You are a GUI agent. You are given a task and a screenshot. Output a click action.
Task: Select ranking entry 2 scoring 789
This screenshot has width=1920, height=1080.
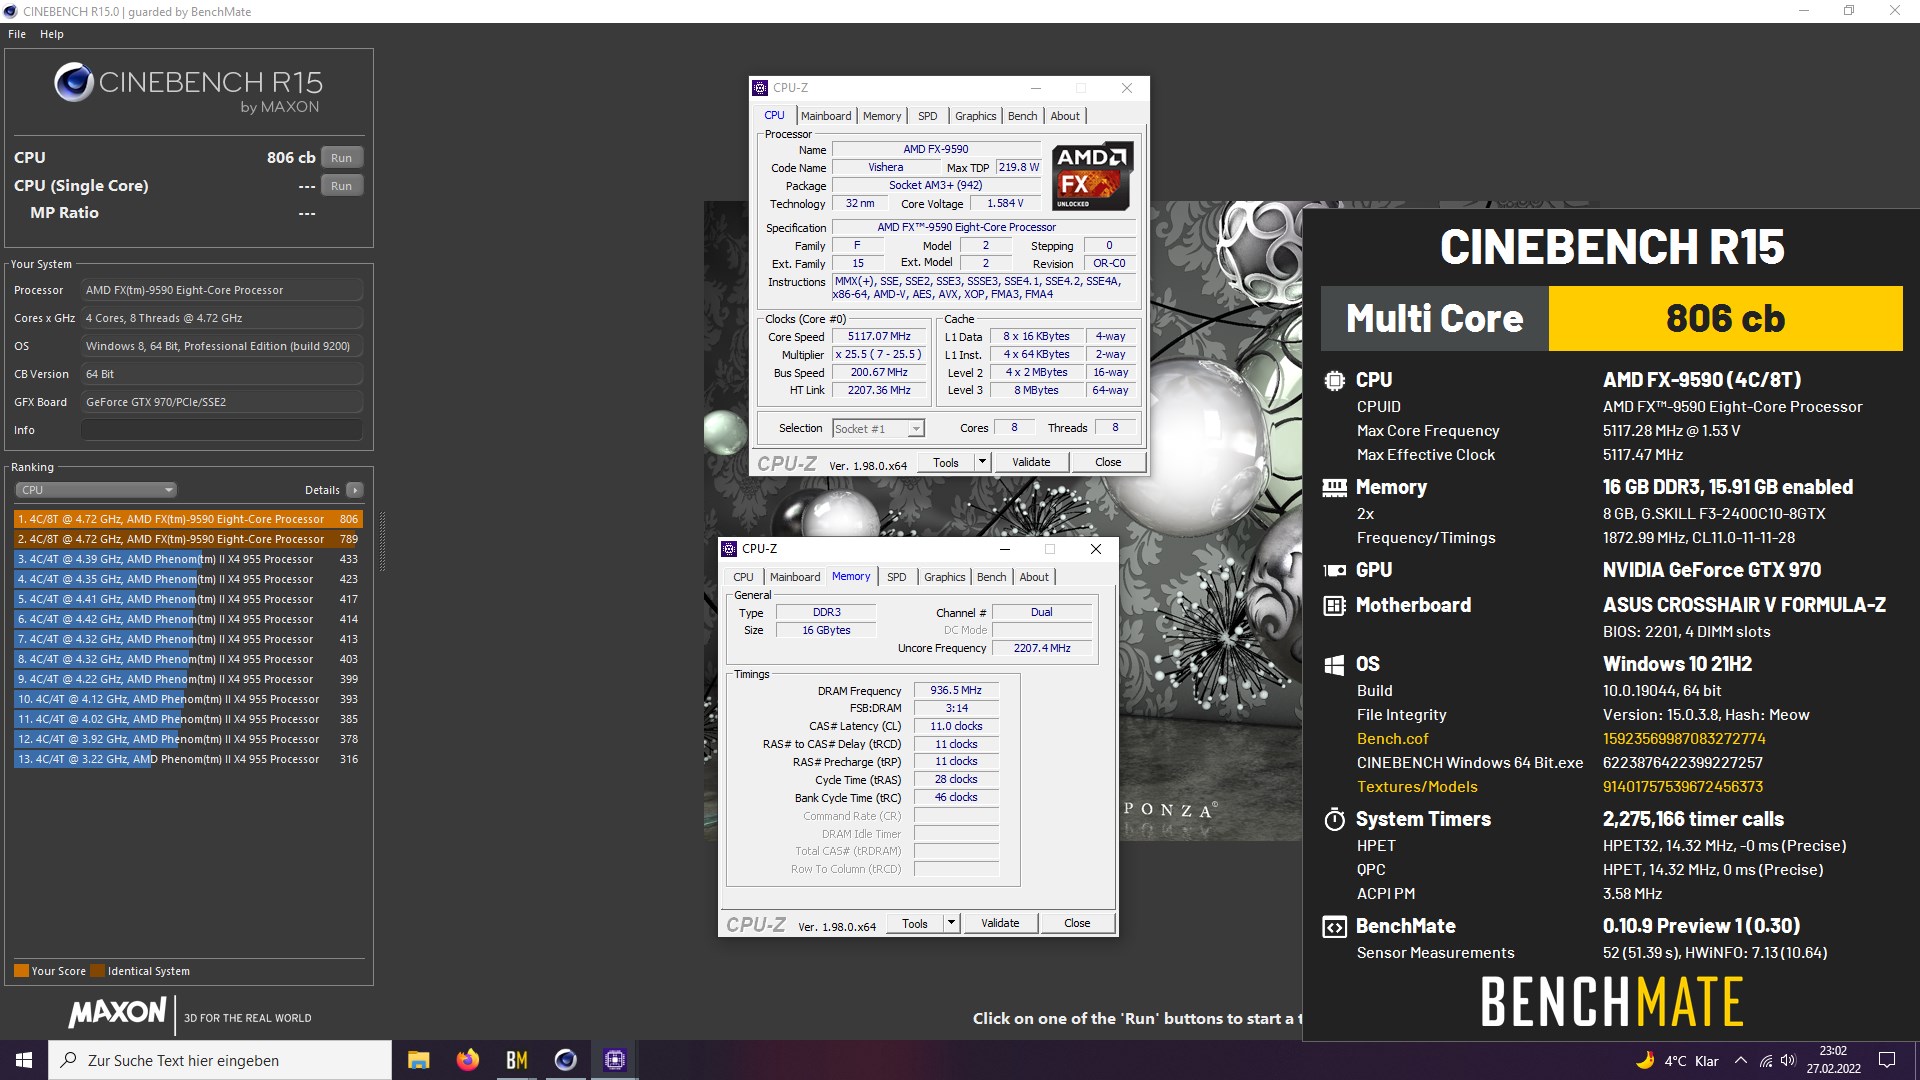click(188, 539)
